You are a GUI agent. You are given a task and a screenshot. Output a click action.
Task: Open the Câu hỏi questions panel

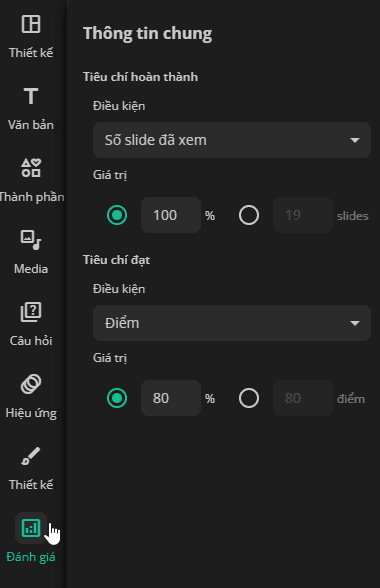31,312
